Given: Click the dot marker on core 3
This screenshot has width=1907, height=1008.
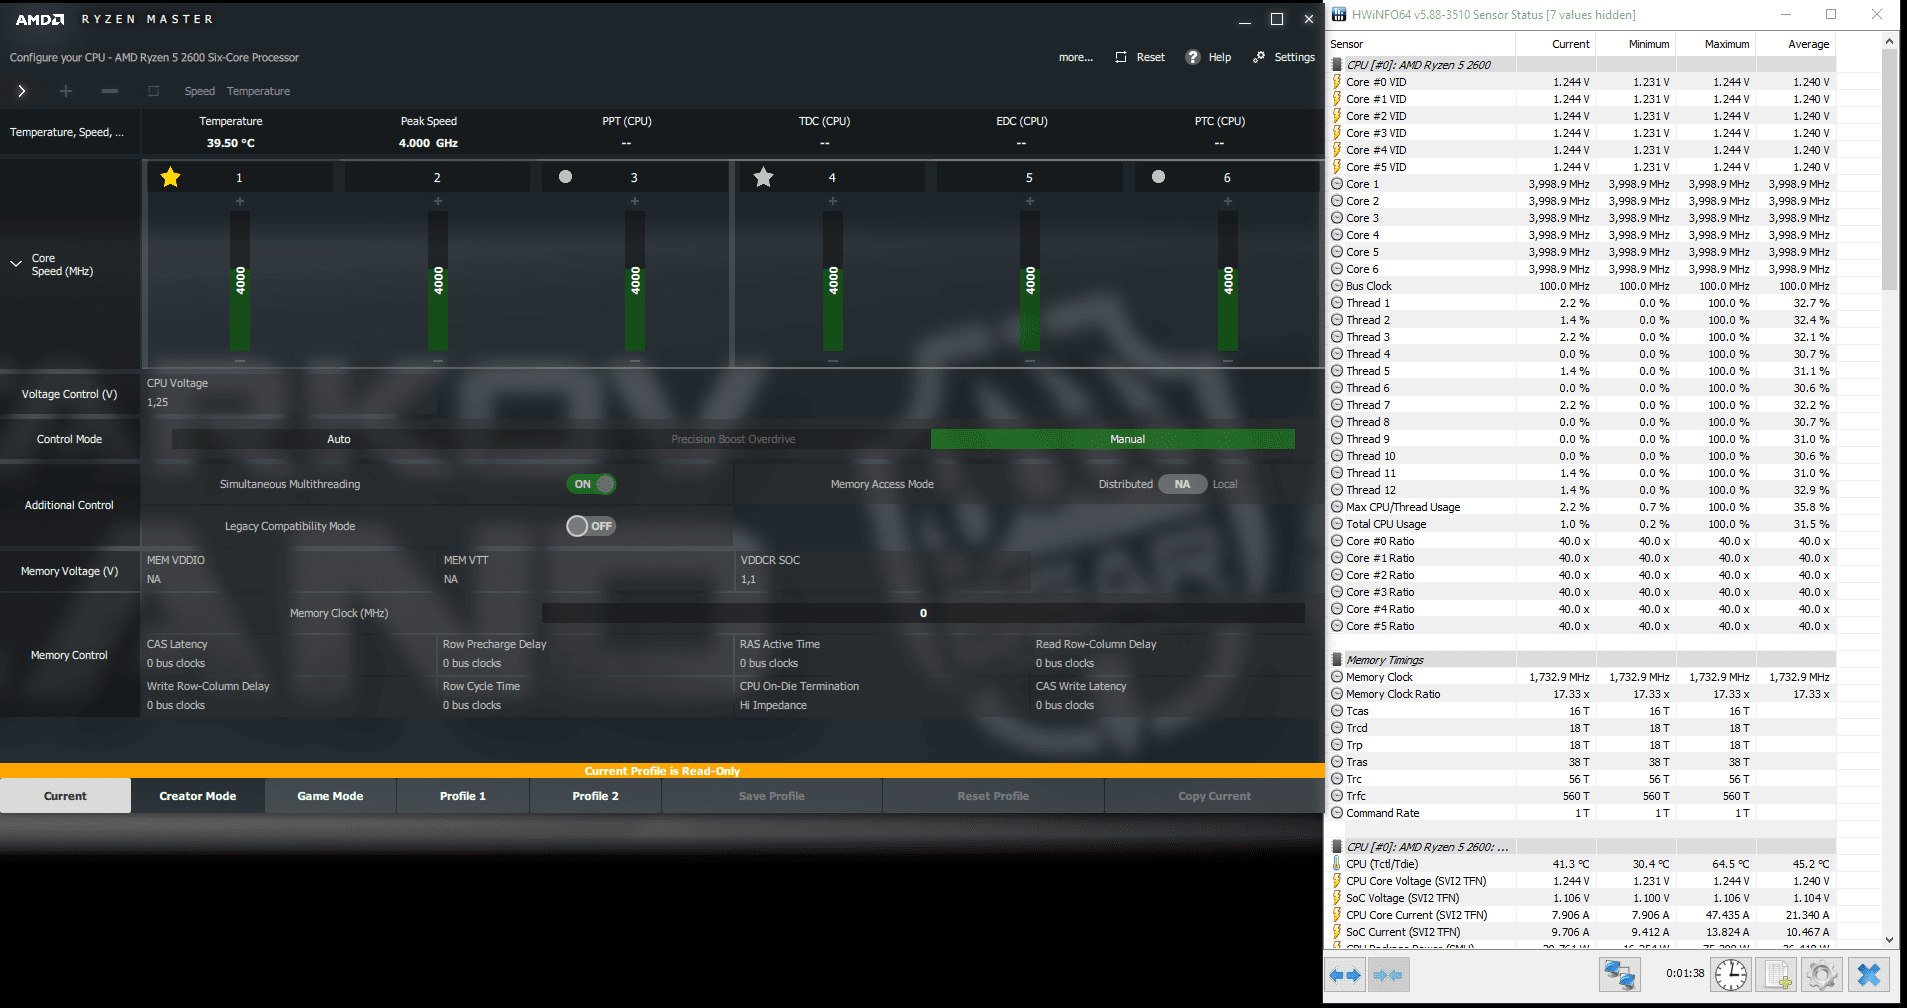Looking at the screenshot, I should pyautogui.click(x=565, y=177).
